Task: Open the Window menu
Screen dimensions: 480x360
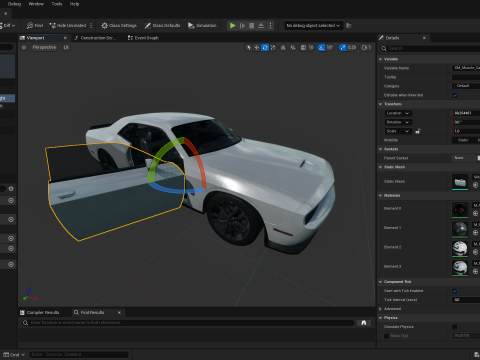Action: [x=36, y=4]
